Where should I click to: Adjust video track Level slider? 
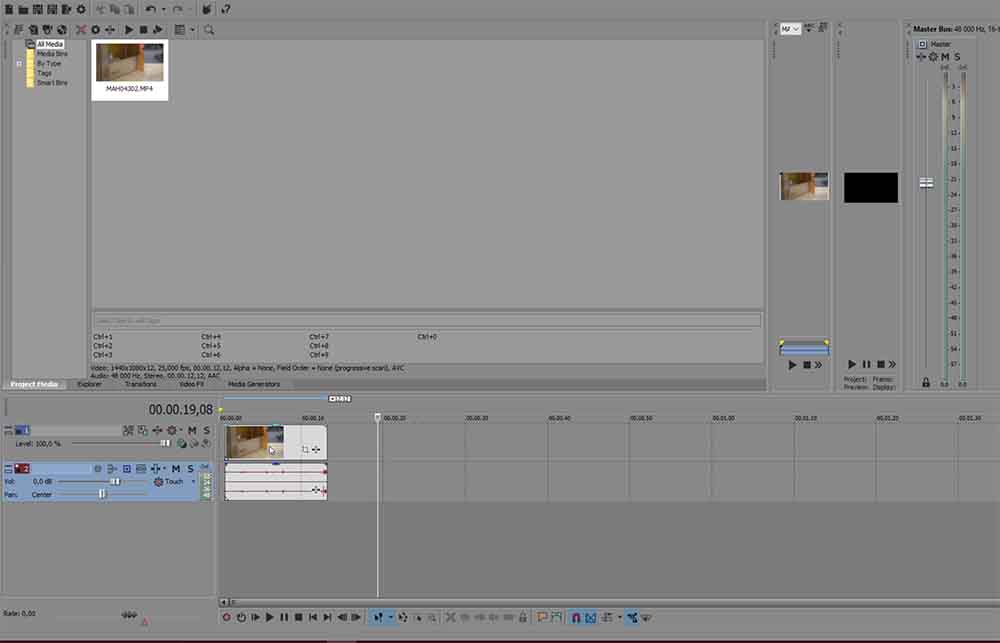click(x=165, y=443)
